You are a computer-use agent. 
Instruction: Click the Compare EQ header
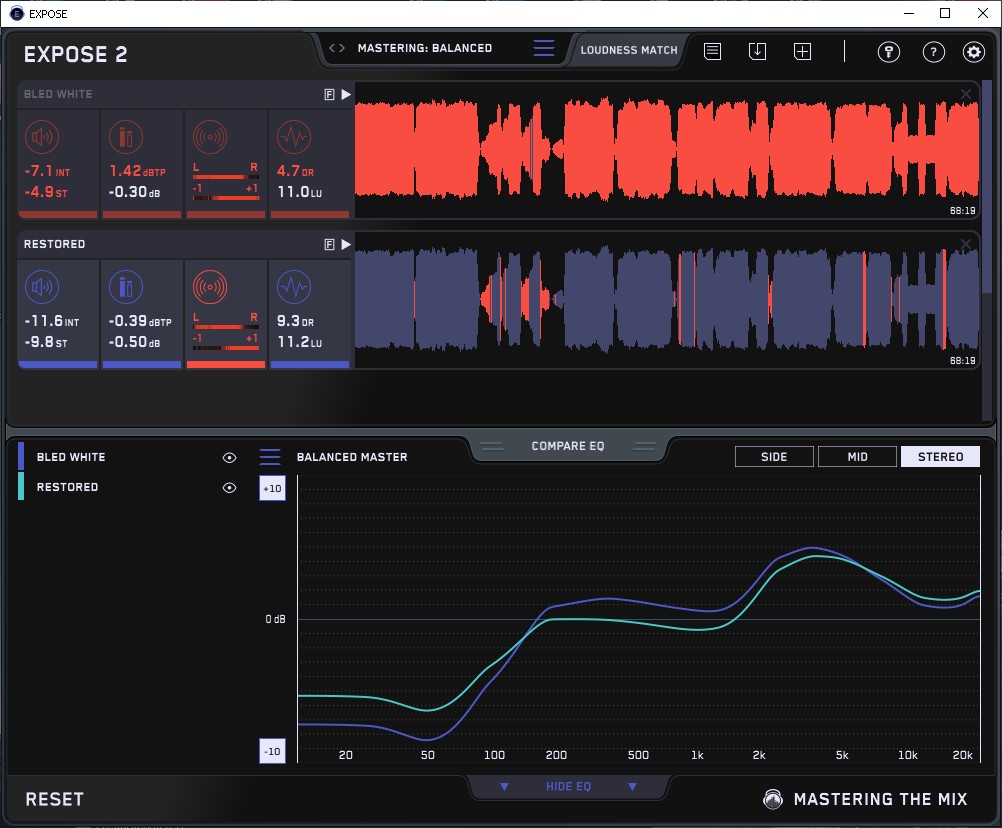[567, 446]
